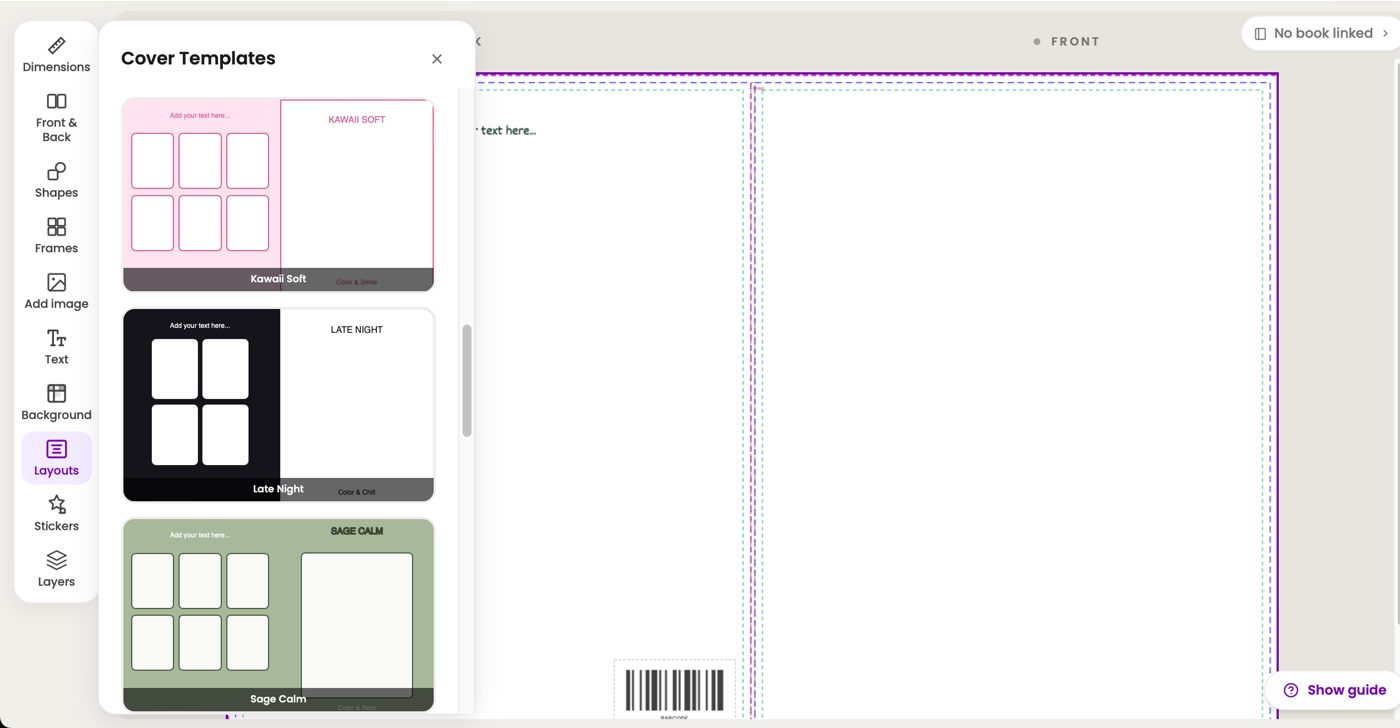This screenshot has height=728, width=1400.
Task: Open the No book linked menu
Action: pyautogui.click(x=1320, y=33)
